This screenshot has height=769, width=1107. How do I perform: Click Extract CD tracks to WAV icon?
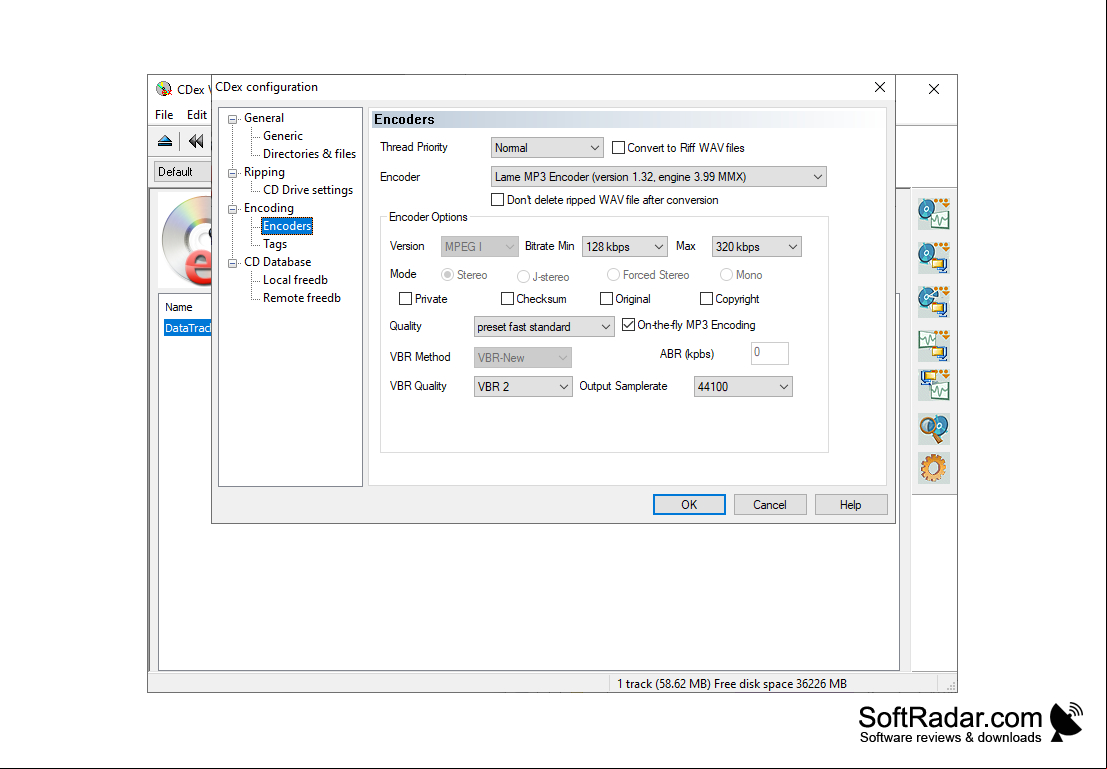click(x=933, y=213)
